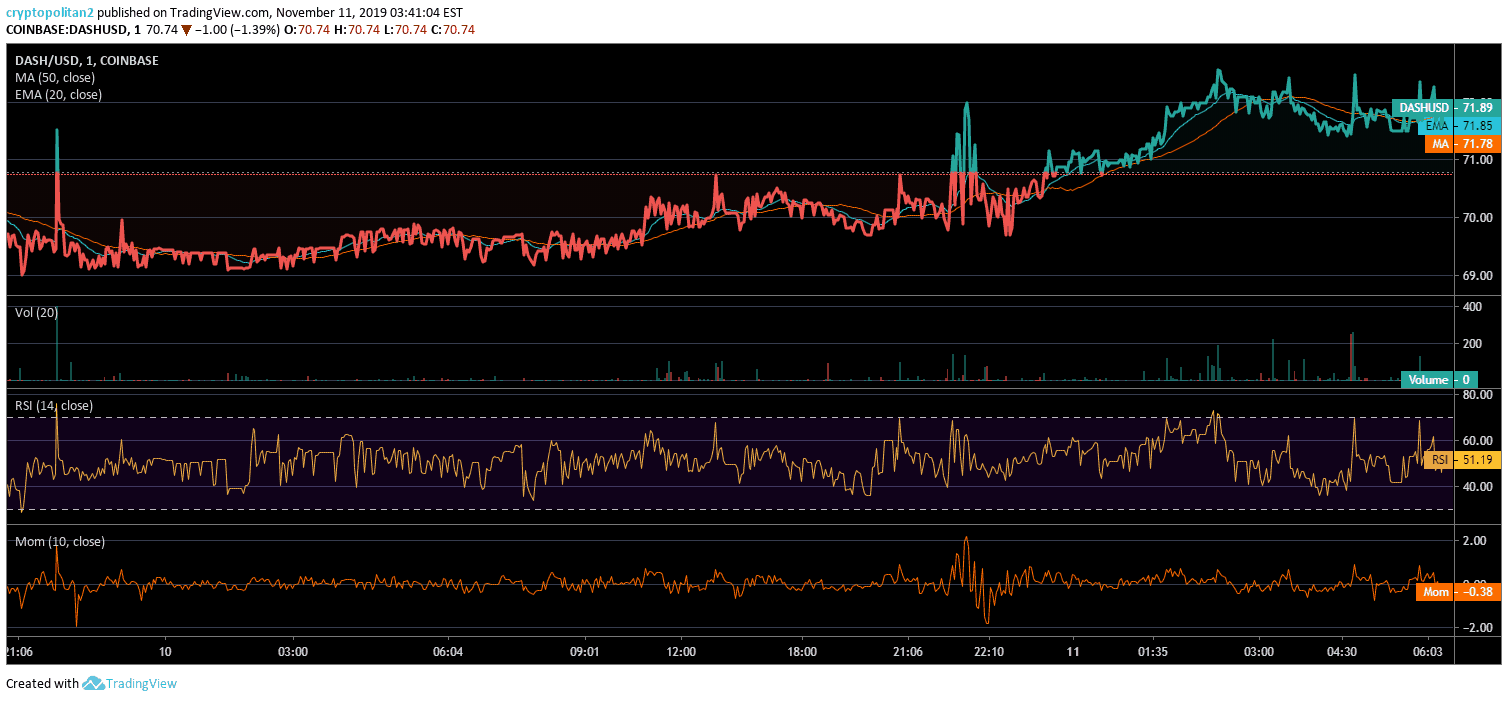Image resolution: width=1508 pixels, height=701 pixels.
Task: Click the 80.00 RSI axis label
Action: (x=1476, y=395)
